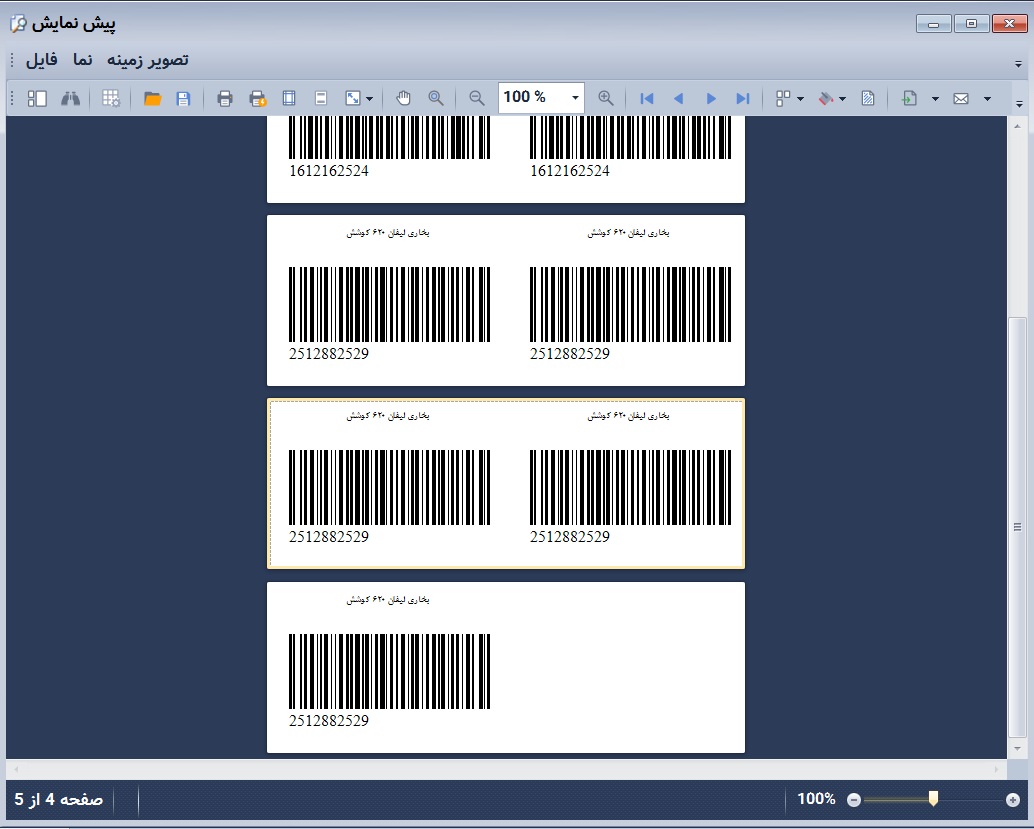This screenshot has height=829, width=1034.
Task: Expand the export document dropdown arrow
Action: (935, 98)
